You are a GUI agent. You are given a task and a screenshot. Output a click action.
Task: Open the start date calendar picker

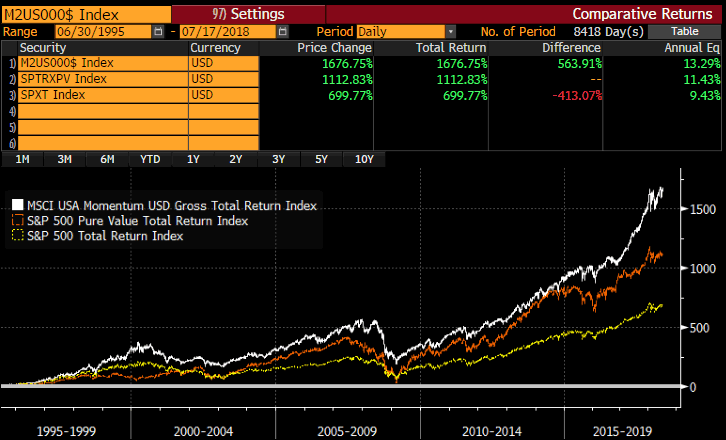click(158, 31)
